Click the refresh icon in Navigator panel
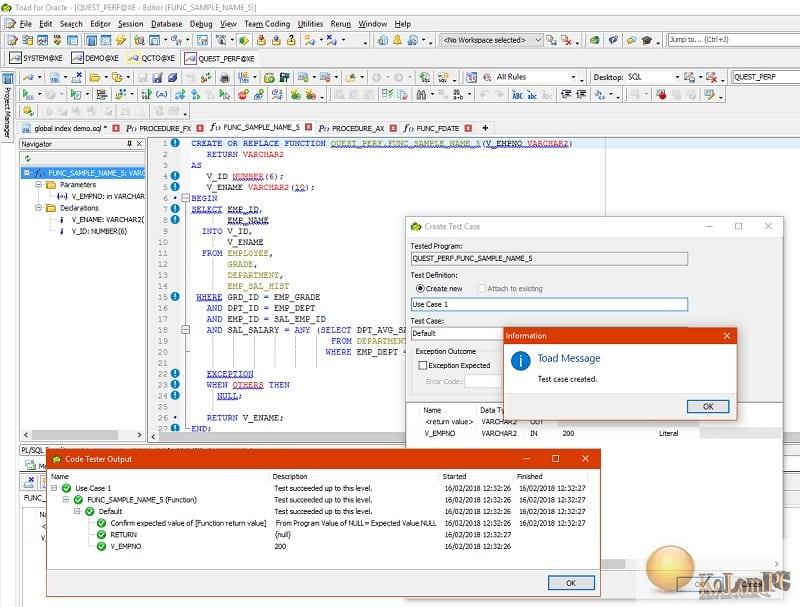The image size is (800, 607). pos(28,159)
